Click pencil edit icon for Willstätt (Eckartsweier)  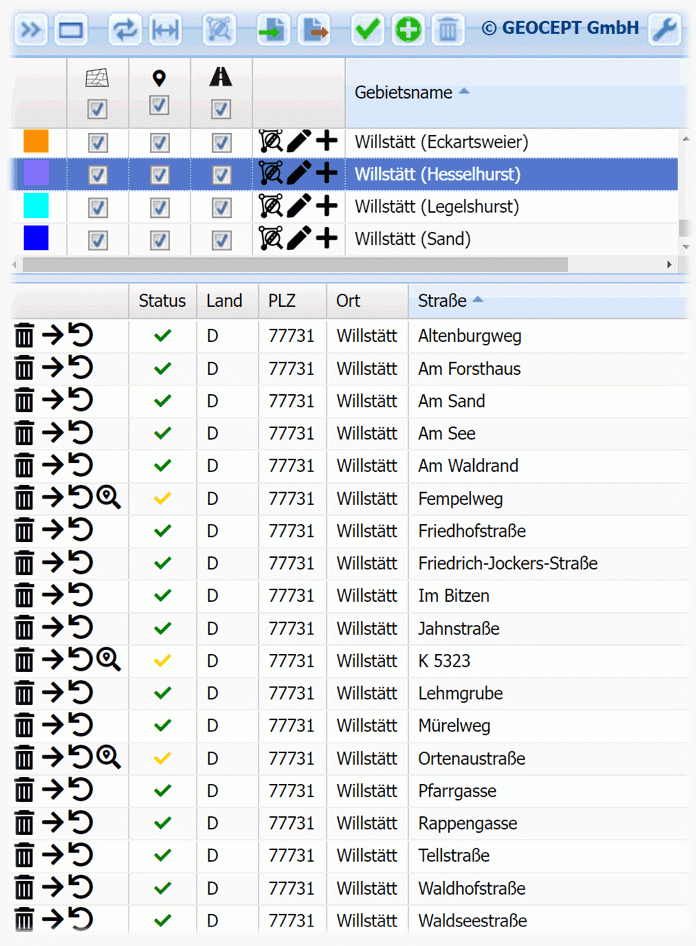pos(298,142)
